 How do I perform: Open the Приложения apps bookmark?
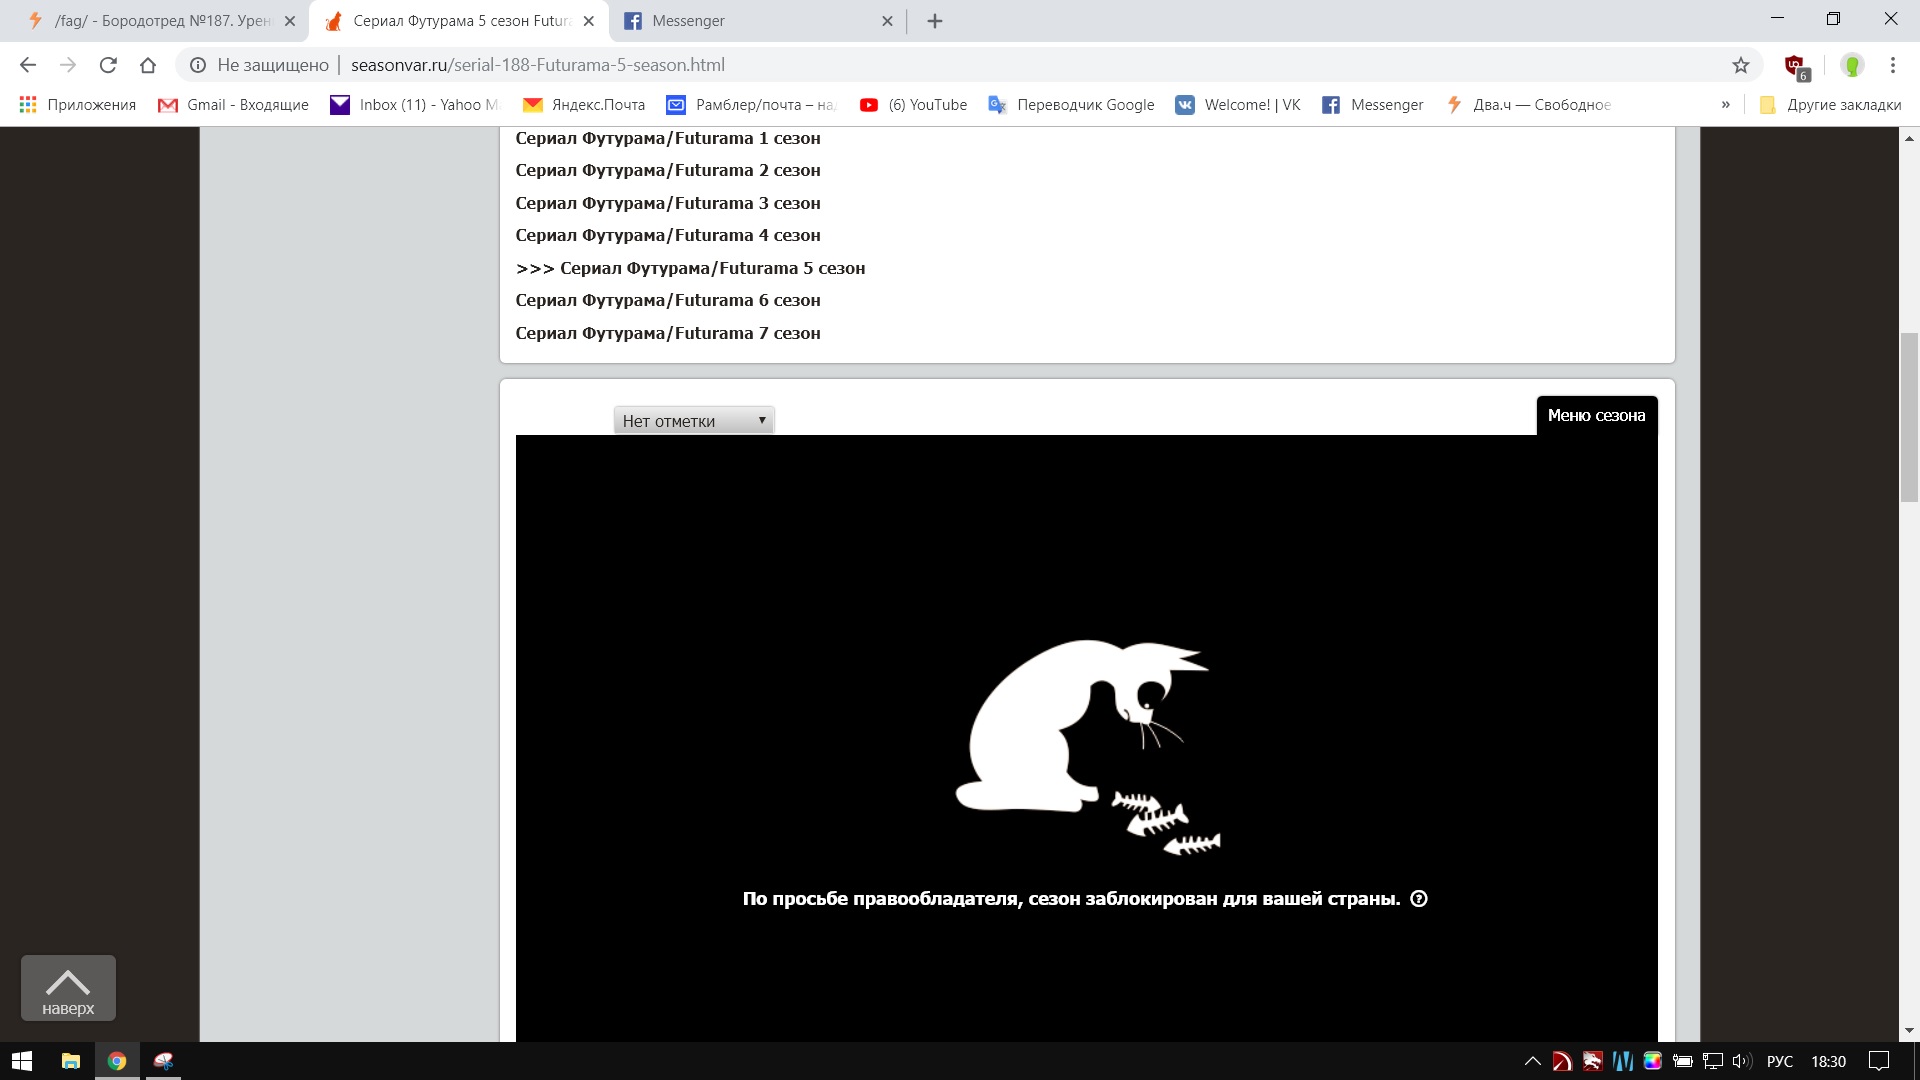(x=78, y=105)
